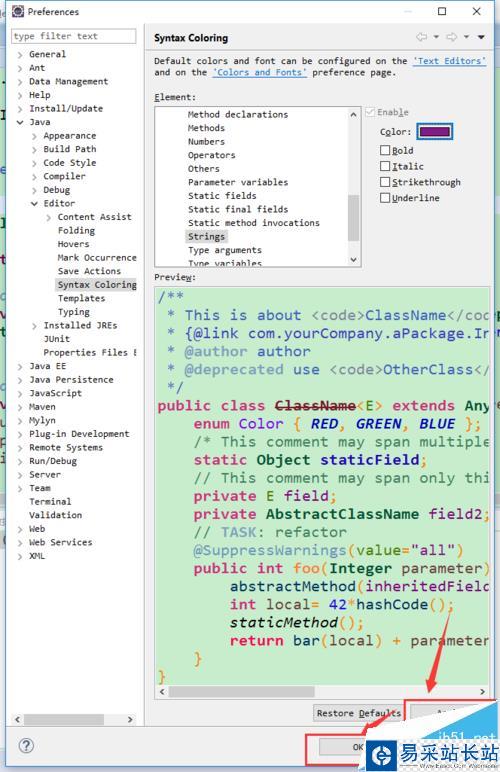The width and height of the screenshot is (500, 772).
Task: Select Mark Occurrences in the tree
Action: pos(97,257)
